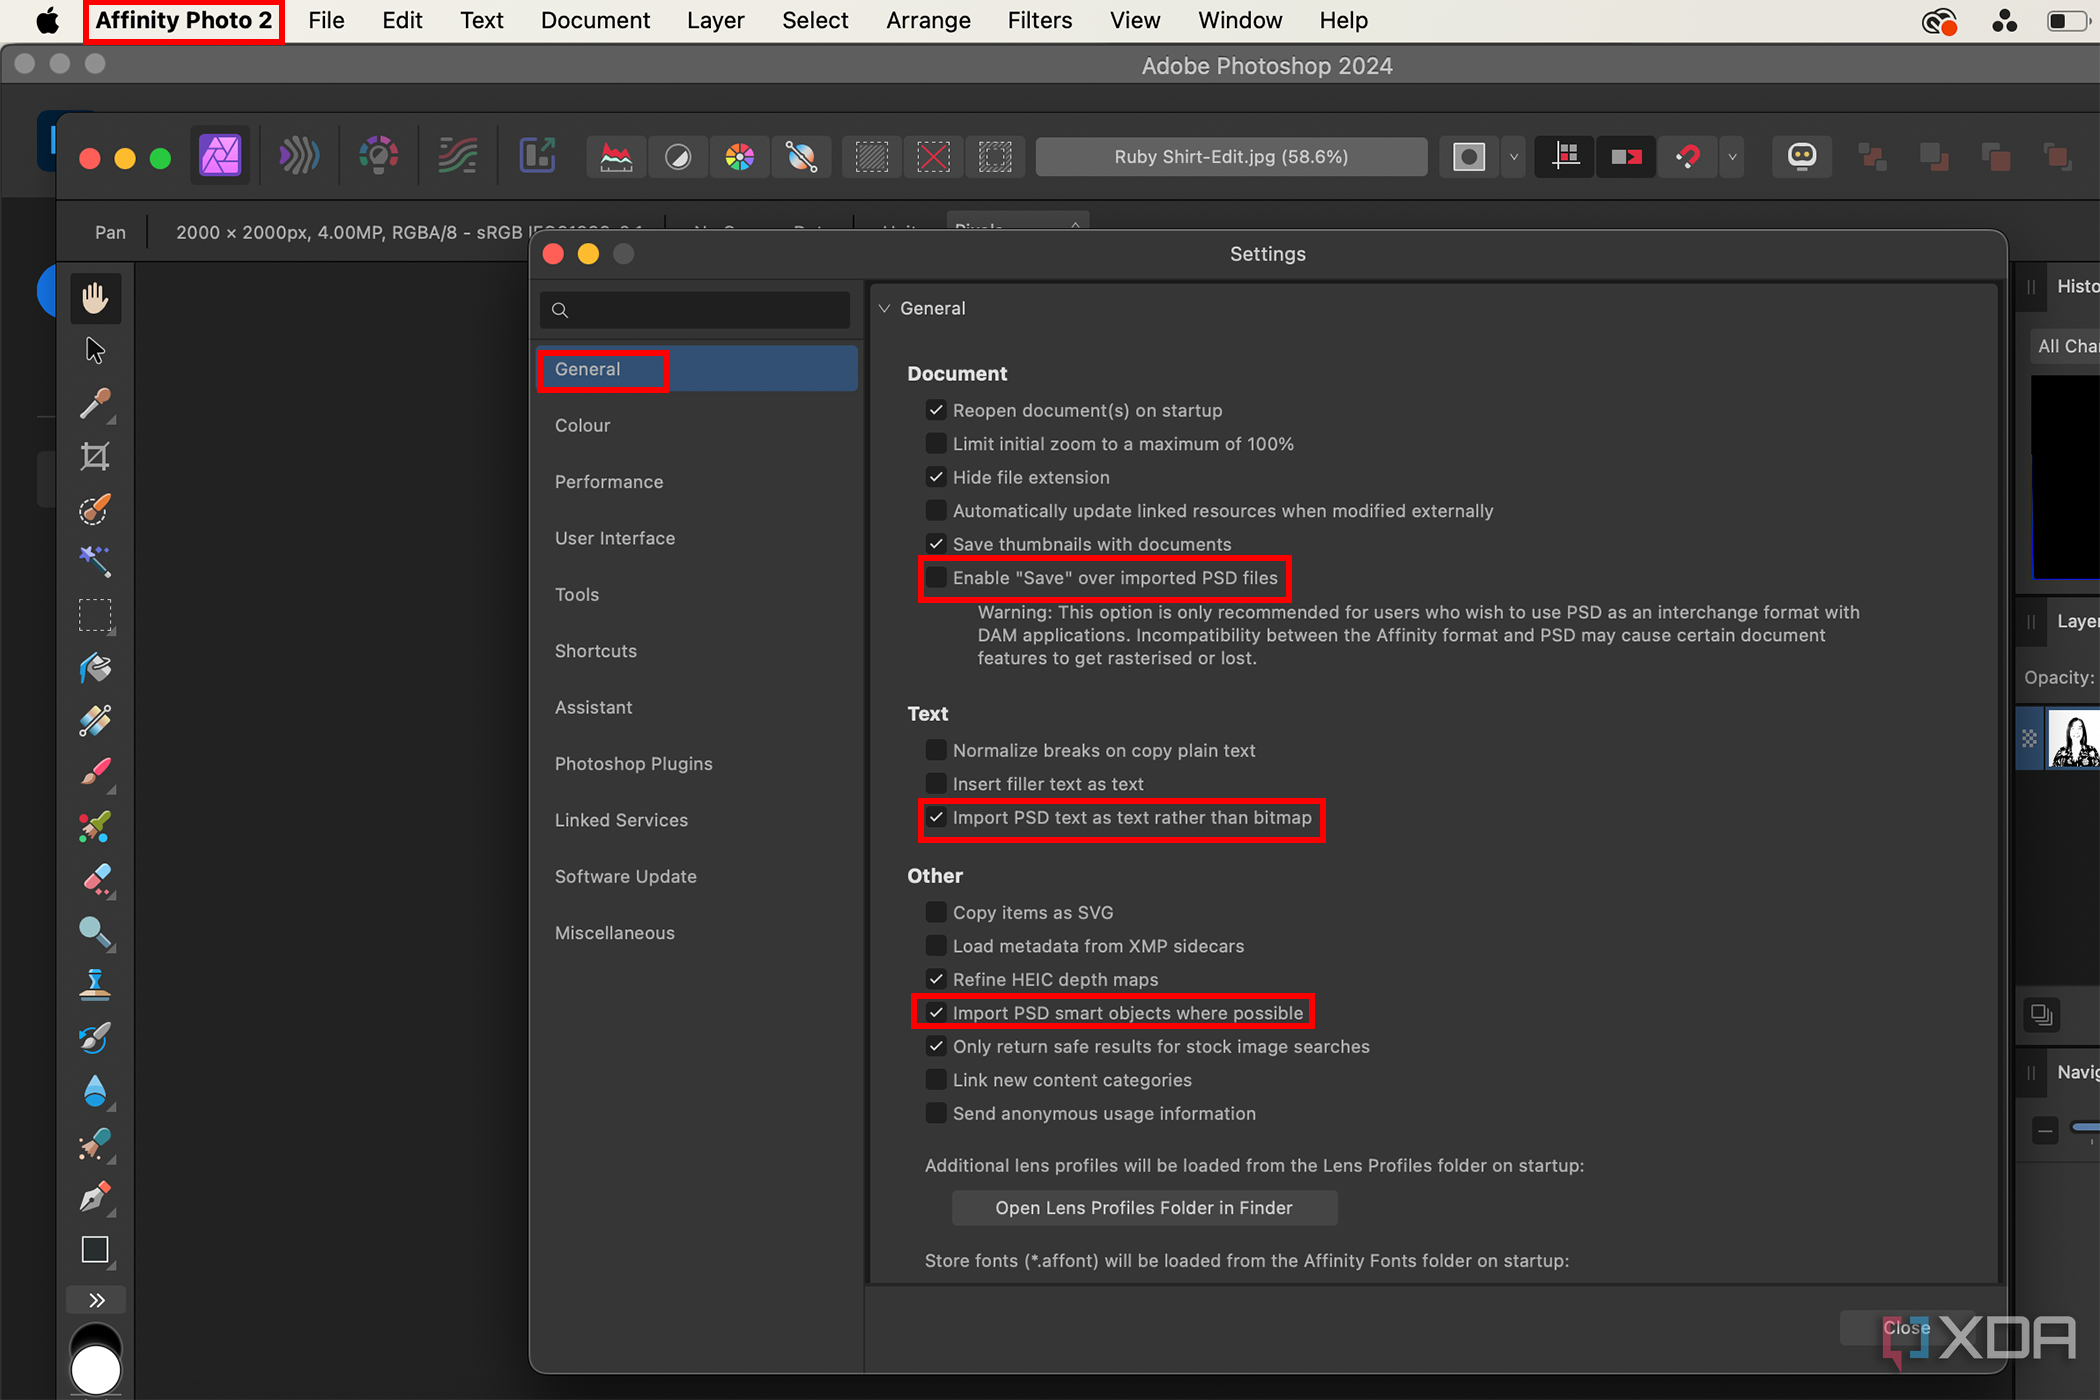Viewport: 2100px width, 1400px height.
Task: Select Performance settings category
Action: click(697, 481)
